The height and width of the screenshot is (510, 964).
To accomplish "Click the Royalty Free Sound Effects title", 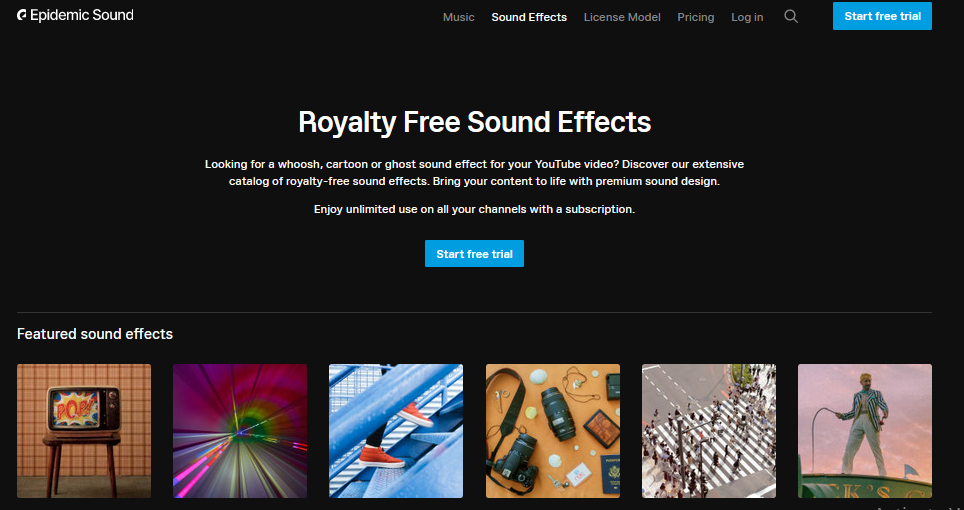I will pyautogui.click(x=474, y=122).
